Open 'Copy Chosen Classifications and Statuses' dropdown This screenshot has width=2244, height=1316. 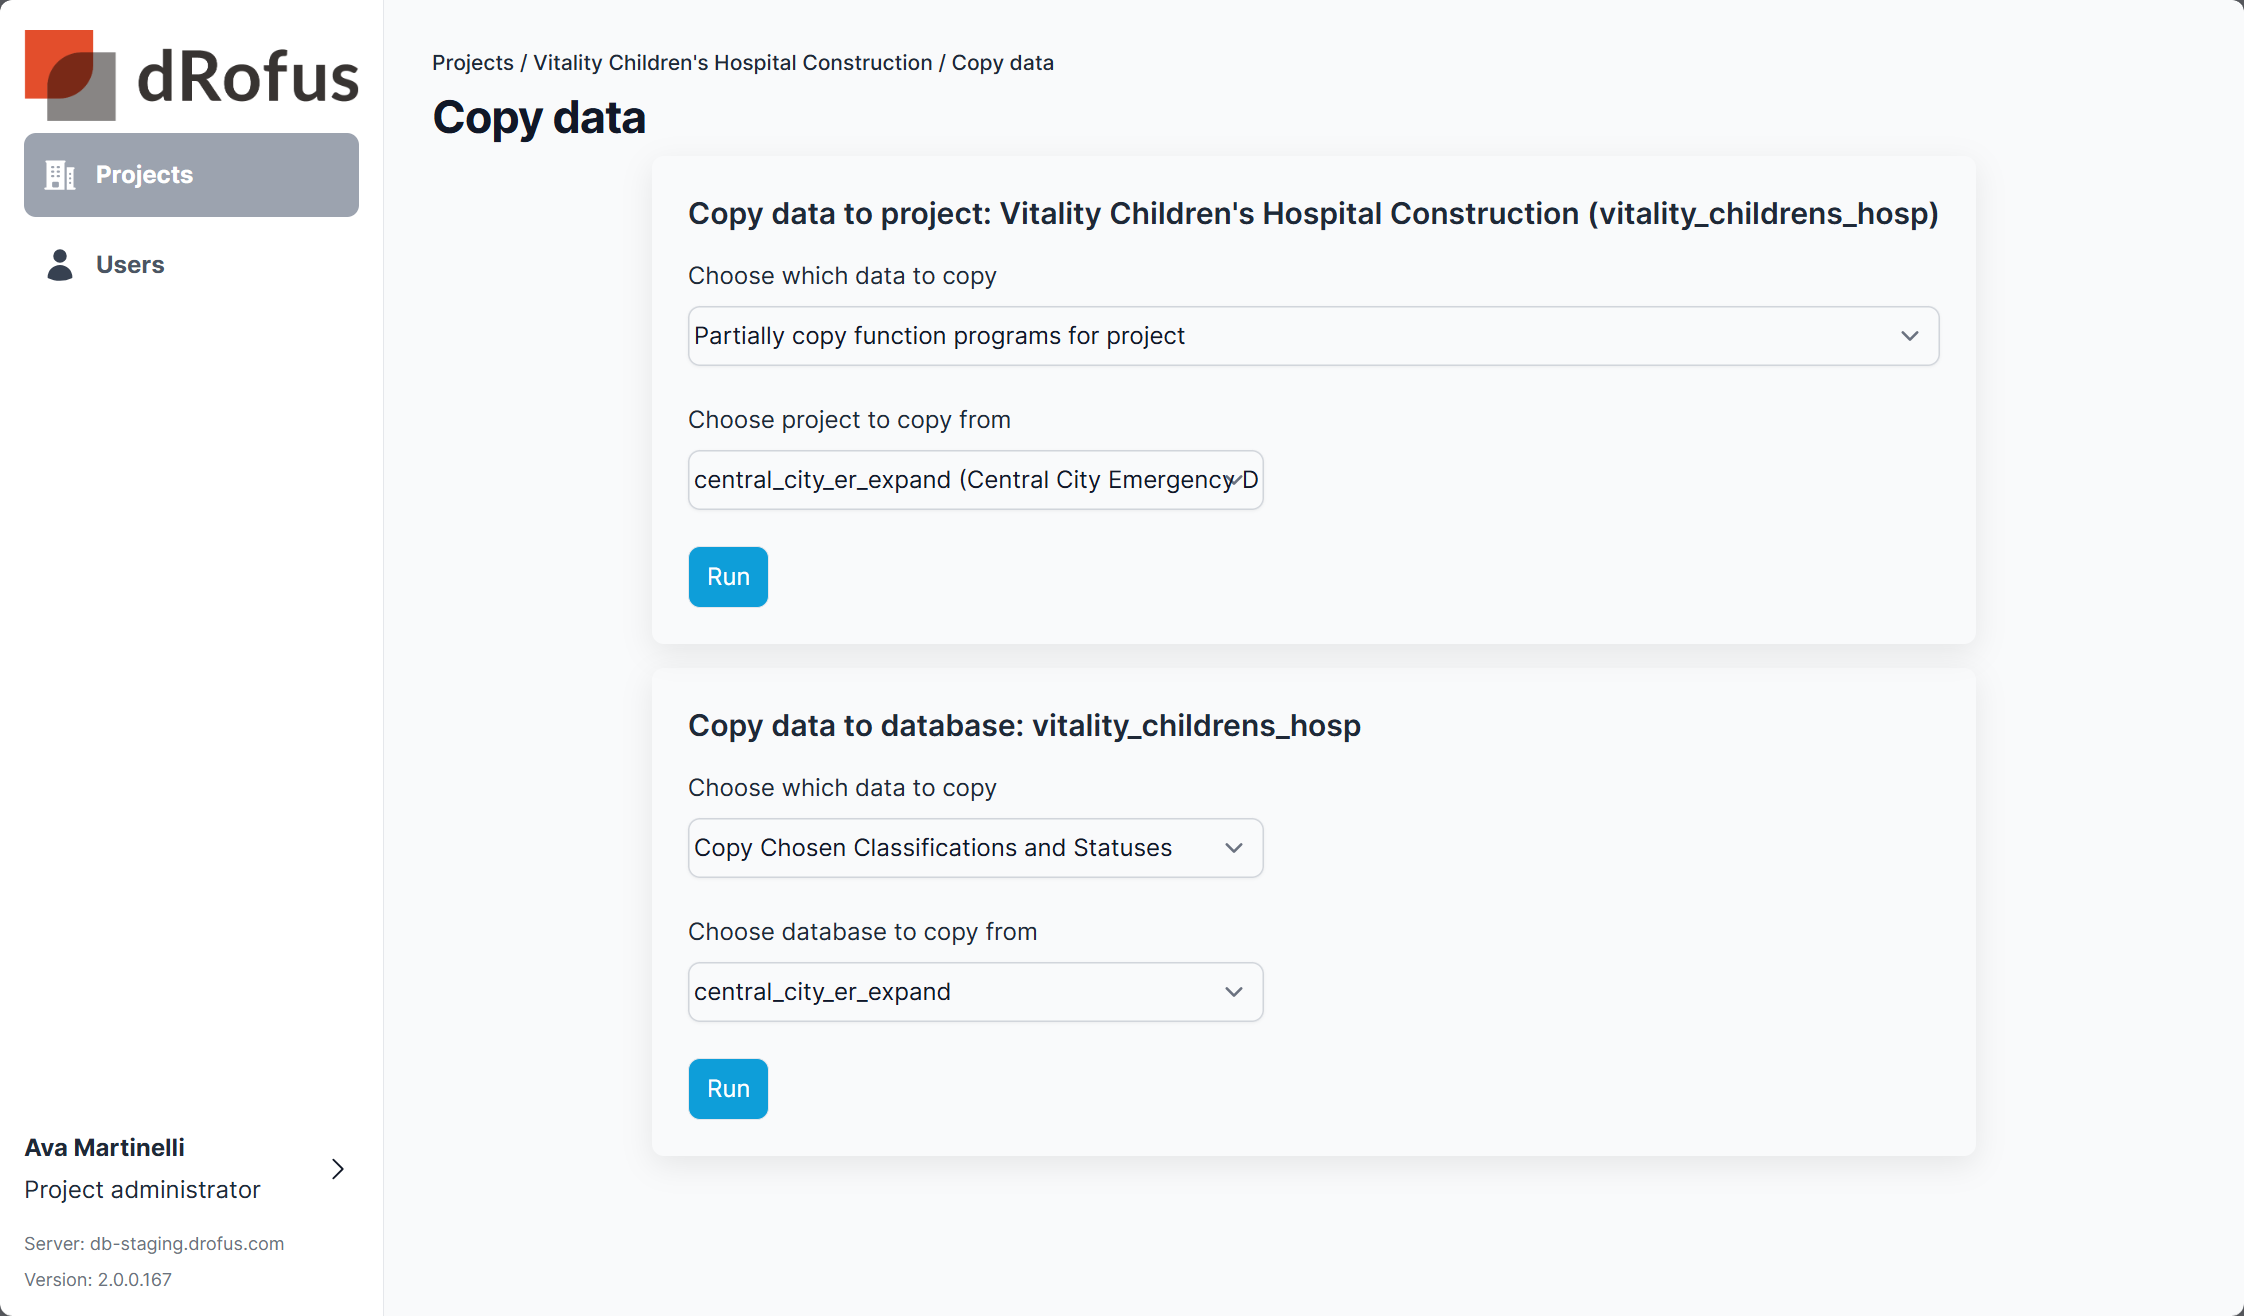click(974, 848)
